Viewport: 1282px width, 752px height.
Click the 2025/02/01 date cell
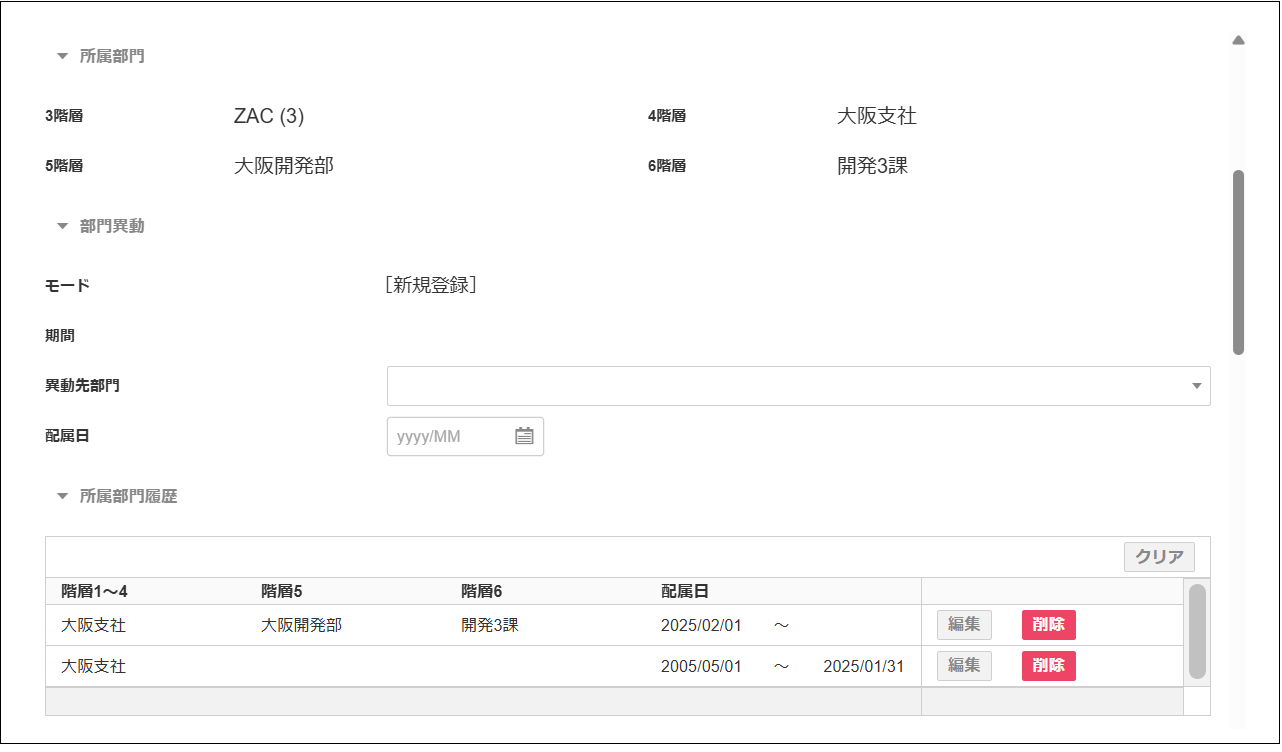(701, 626)
